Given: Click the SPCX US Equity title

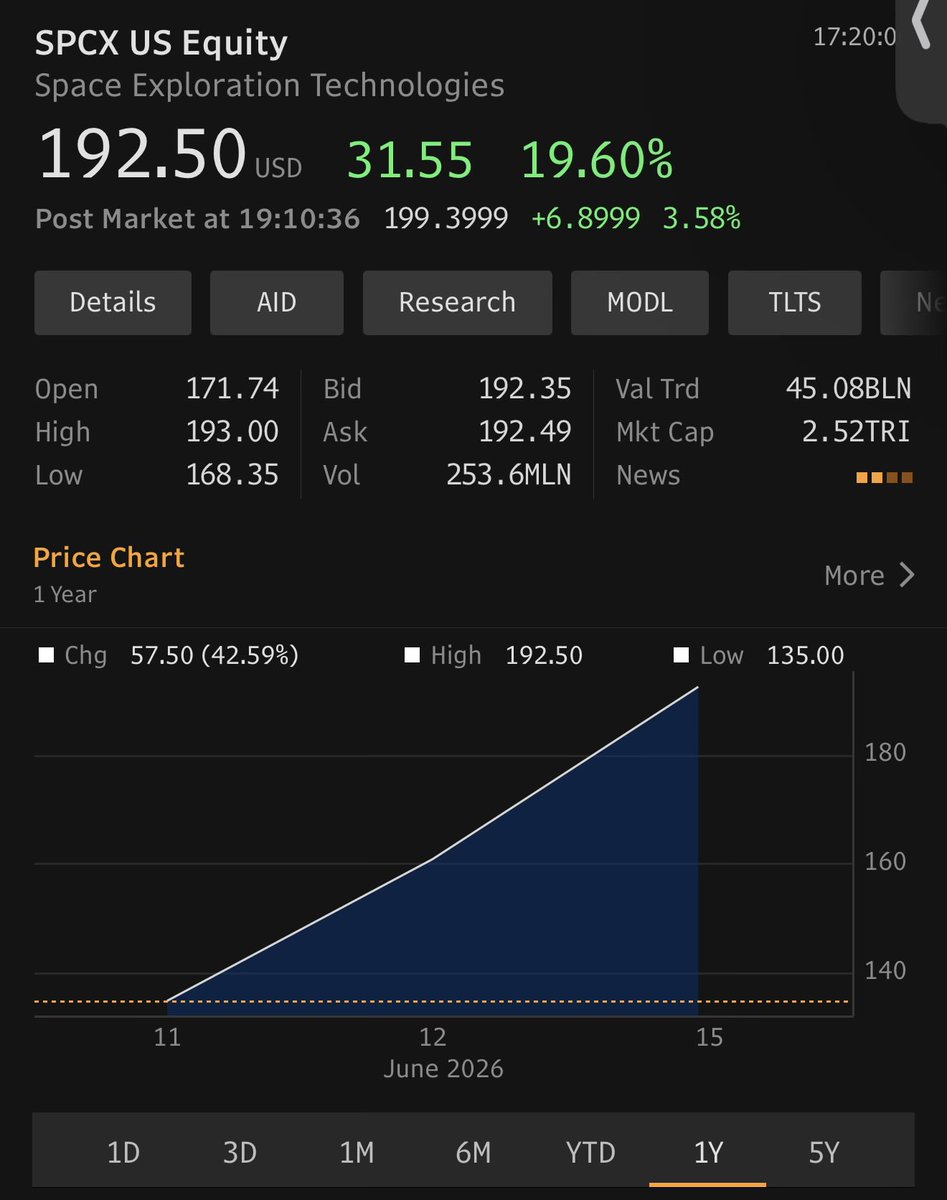Looking at the screenshot, I should point(161,43).
